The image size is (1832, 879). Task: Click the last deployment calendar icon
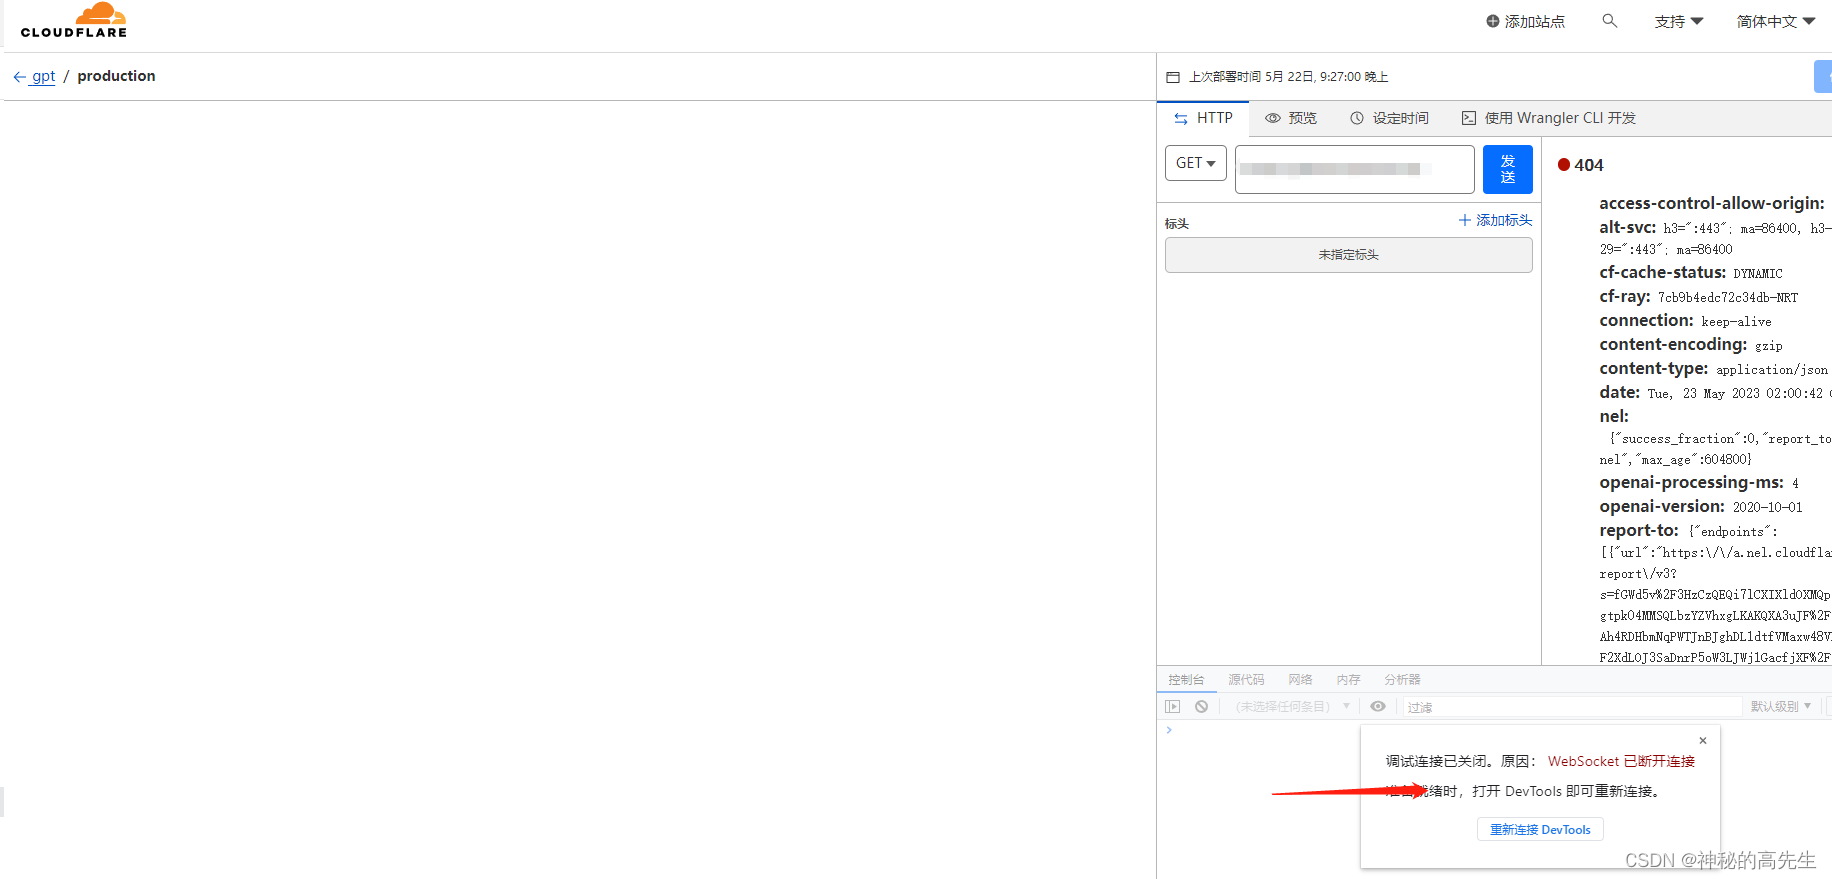click(x=1173, y=77)
